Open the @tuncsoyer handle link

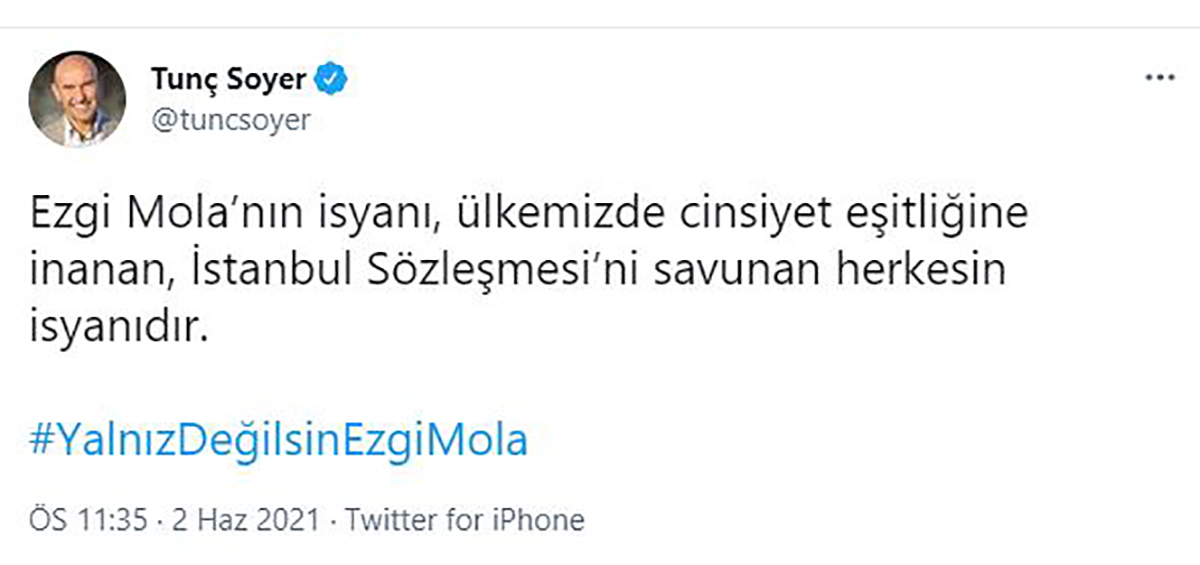[230, 120]
